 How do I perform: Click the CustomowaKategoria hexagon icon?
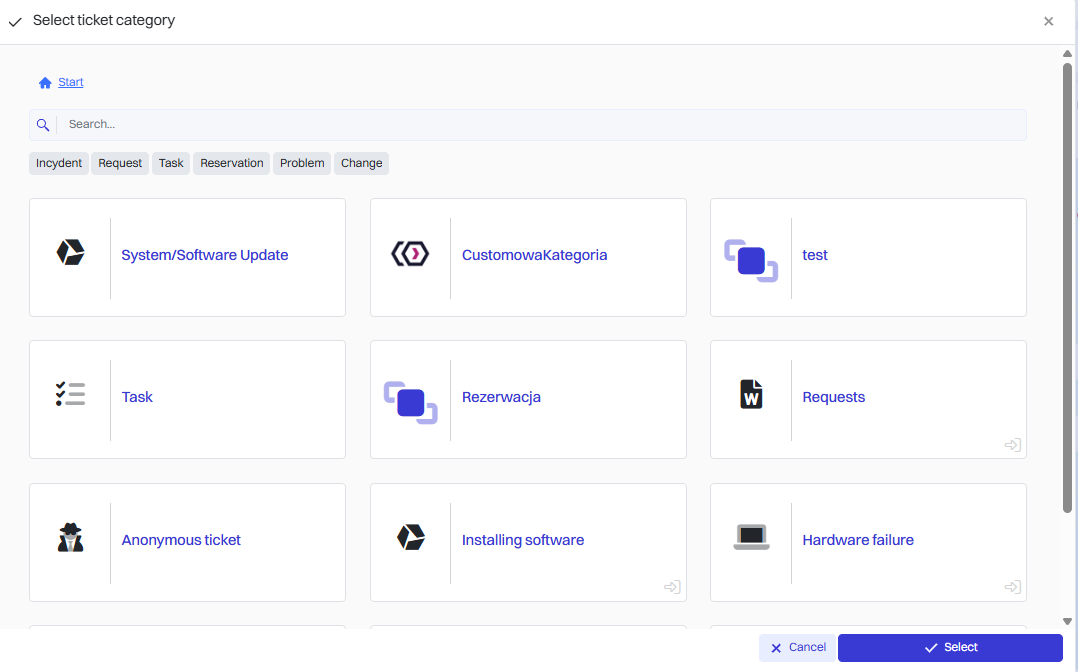(x=410, y=254)
